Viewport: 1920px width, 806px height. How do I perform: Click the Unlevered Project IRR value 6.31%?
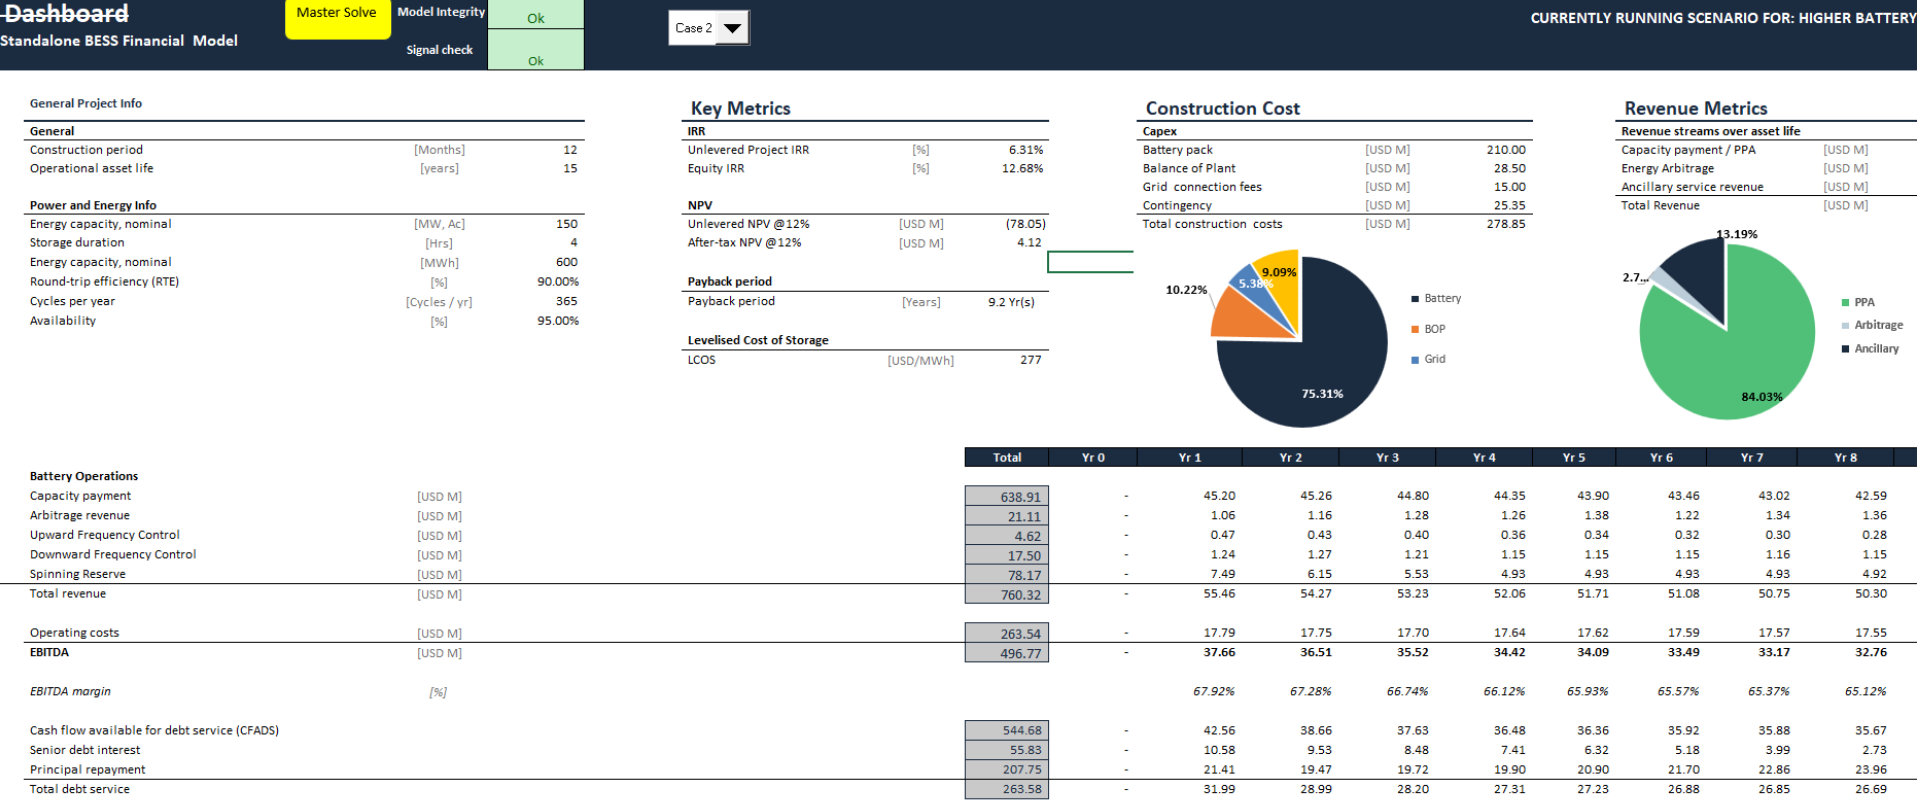click(x=1025, y=150)
